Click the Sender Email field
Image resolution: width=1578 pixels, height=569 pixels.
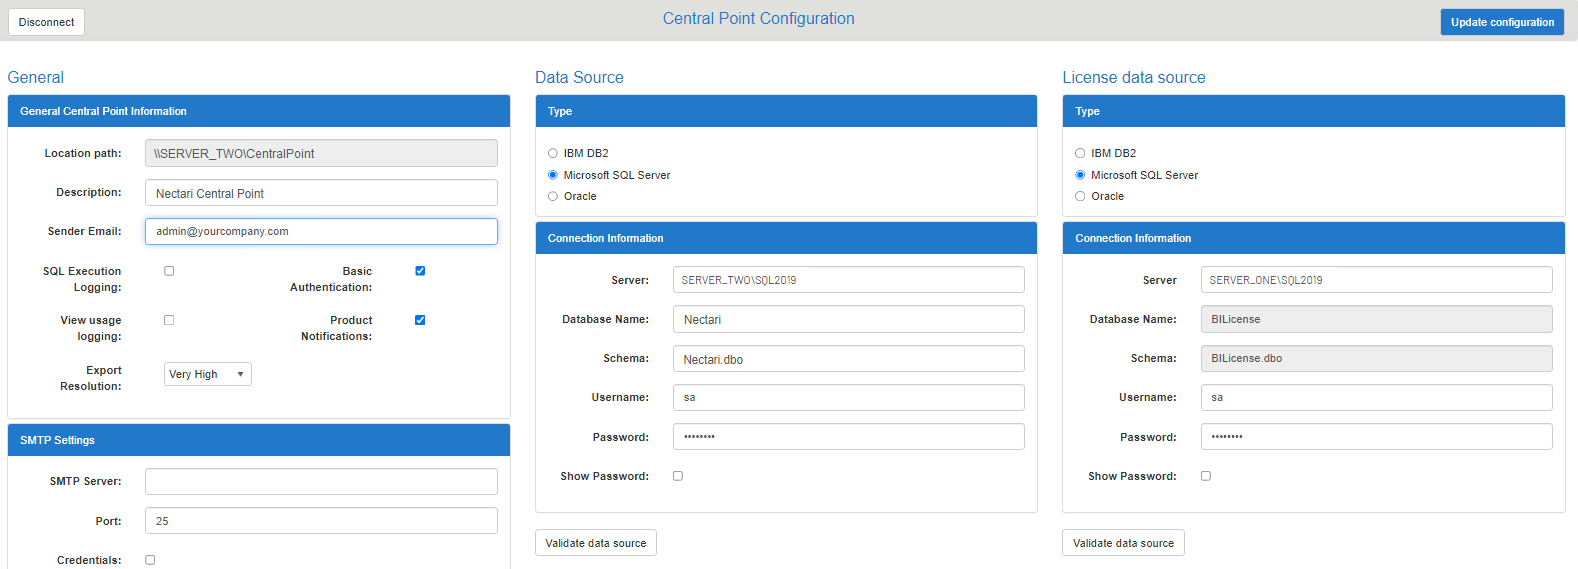click(x=321, y=231)
